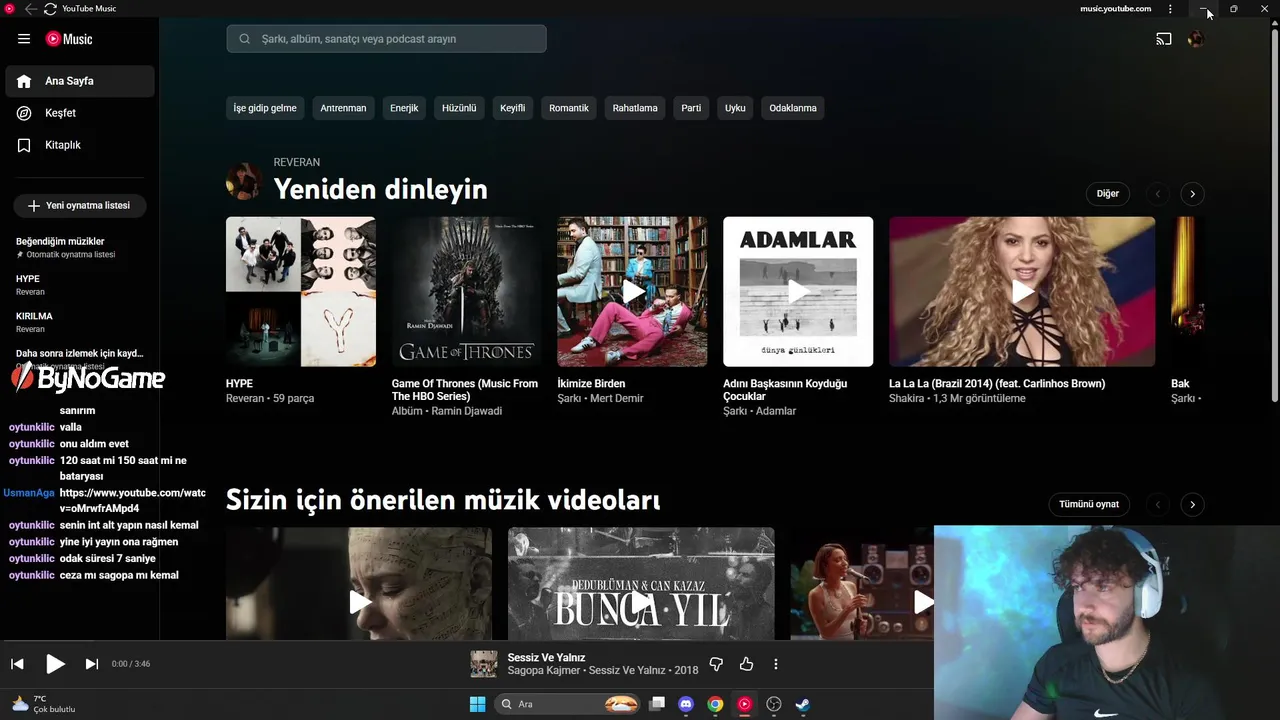This screenshot has width=1280, height=720.
Task: Click the taskbar Ara search box
Action: pyautogui.click(x=566, y=704)
